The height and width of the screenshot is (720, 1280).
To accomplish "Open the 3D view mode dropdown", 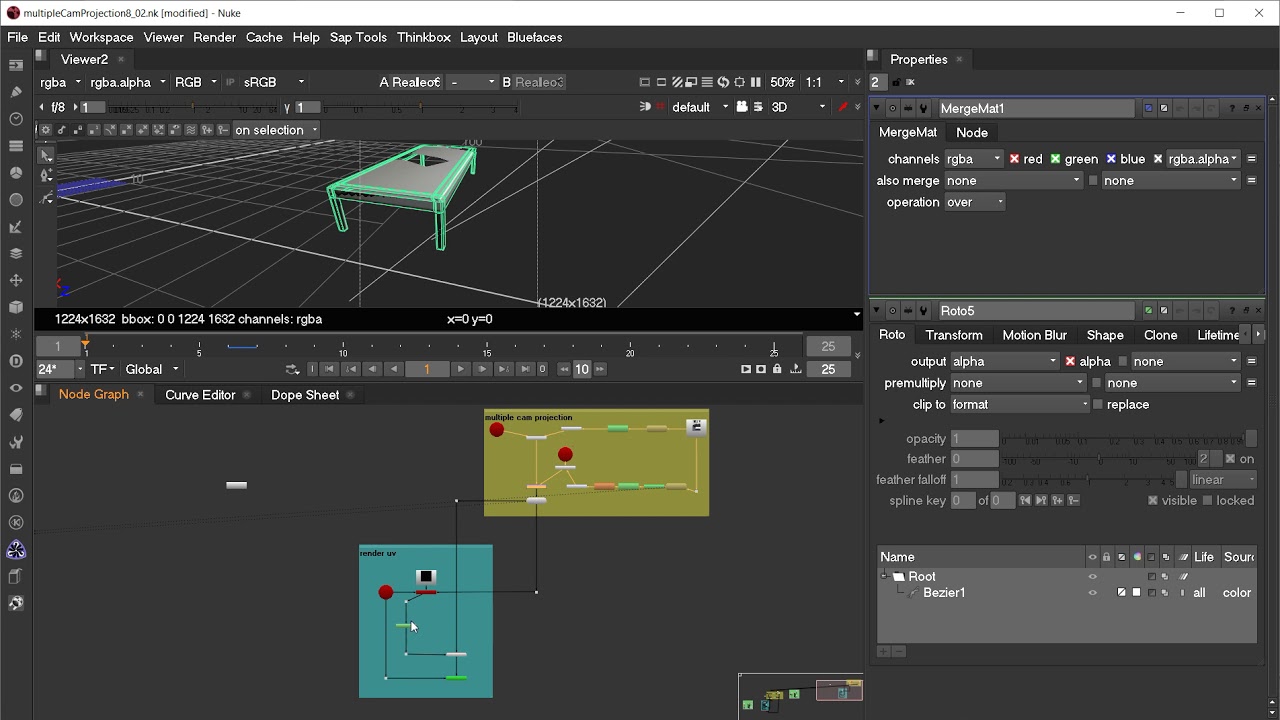I will [x=797, y=107].
